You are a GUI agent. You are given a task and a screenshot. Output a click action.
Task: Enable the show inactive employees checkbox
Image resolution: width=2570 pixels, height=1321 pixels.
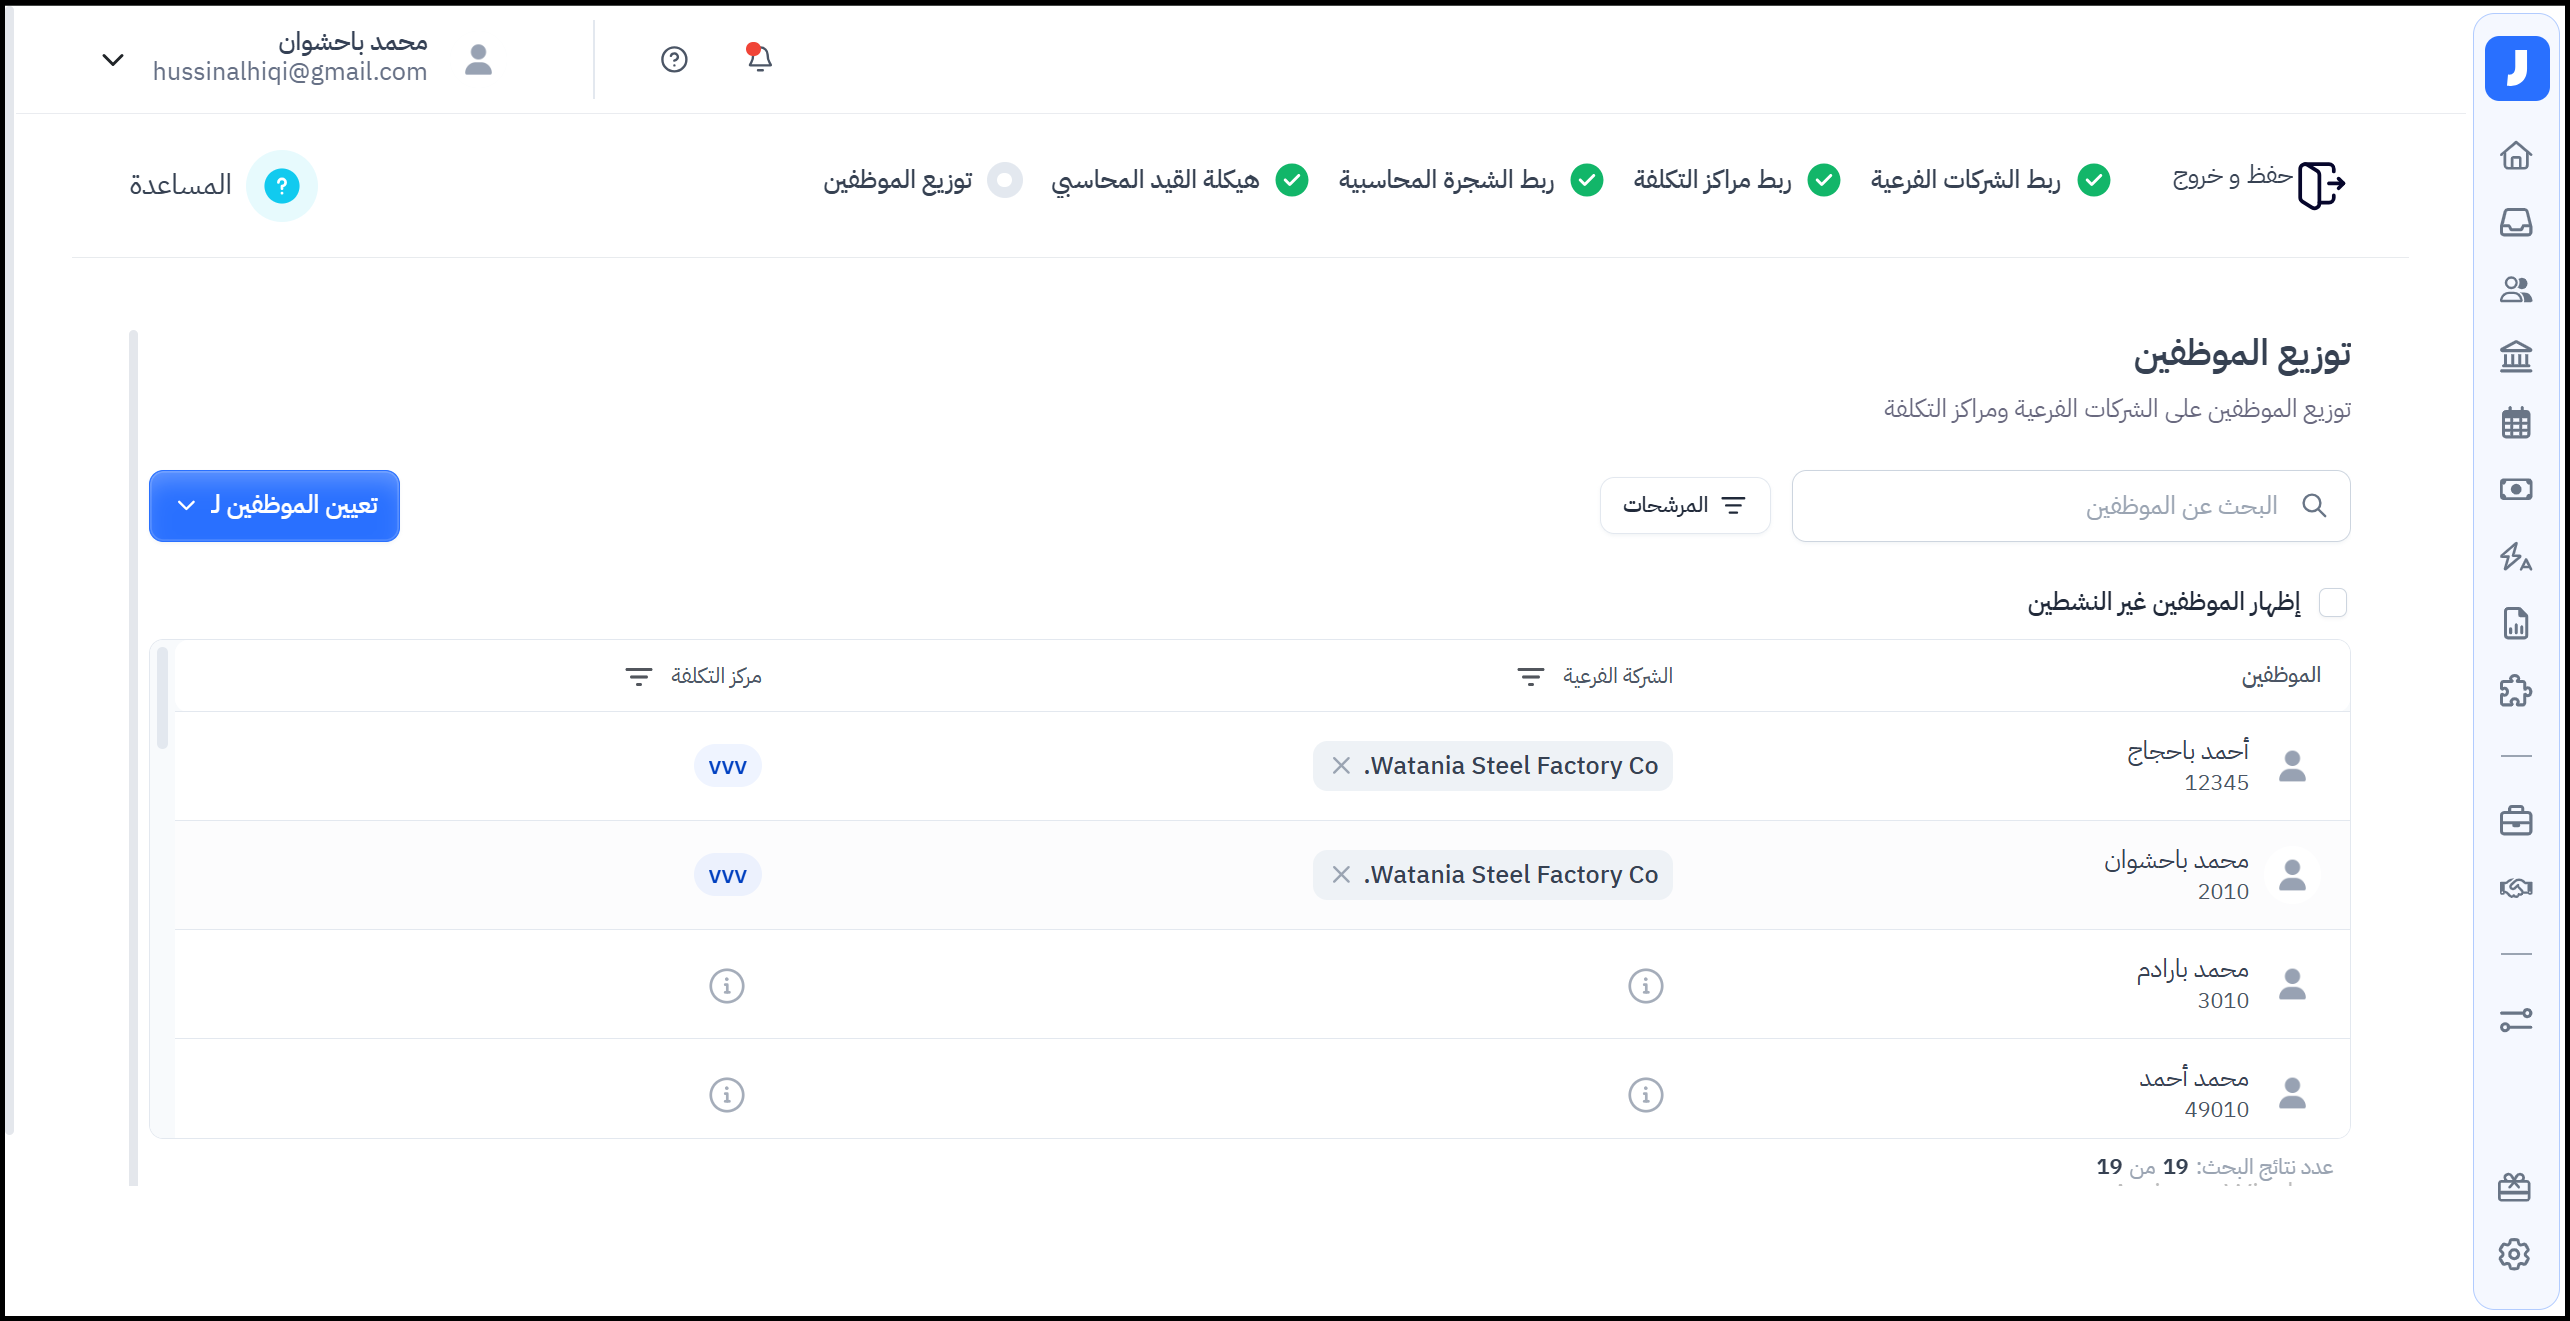tap(2333, 603)
